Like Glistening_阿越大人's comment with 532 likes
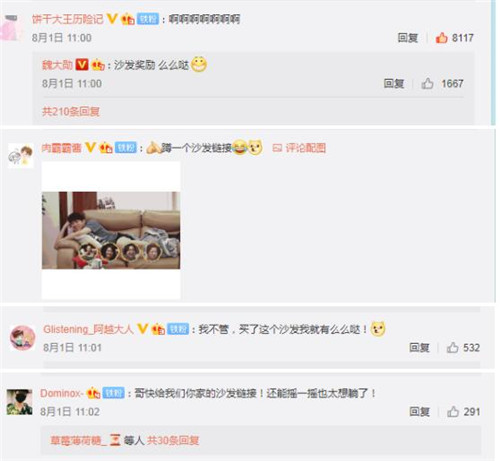 tap(452, 348)
